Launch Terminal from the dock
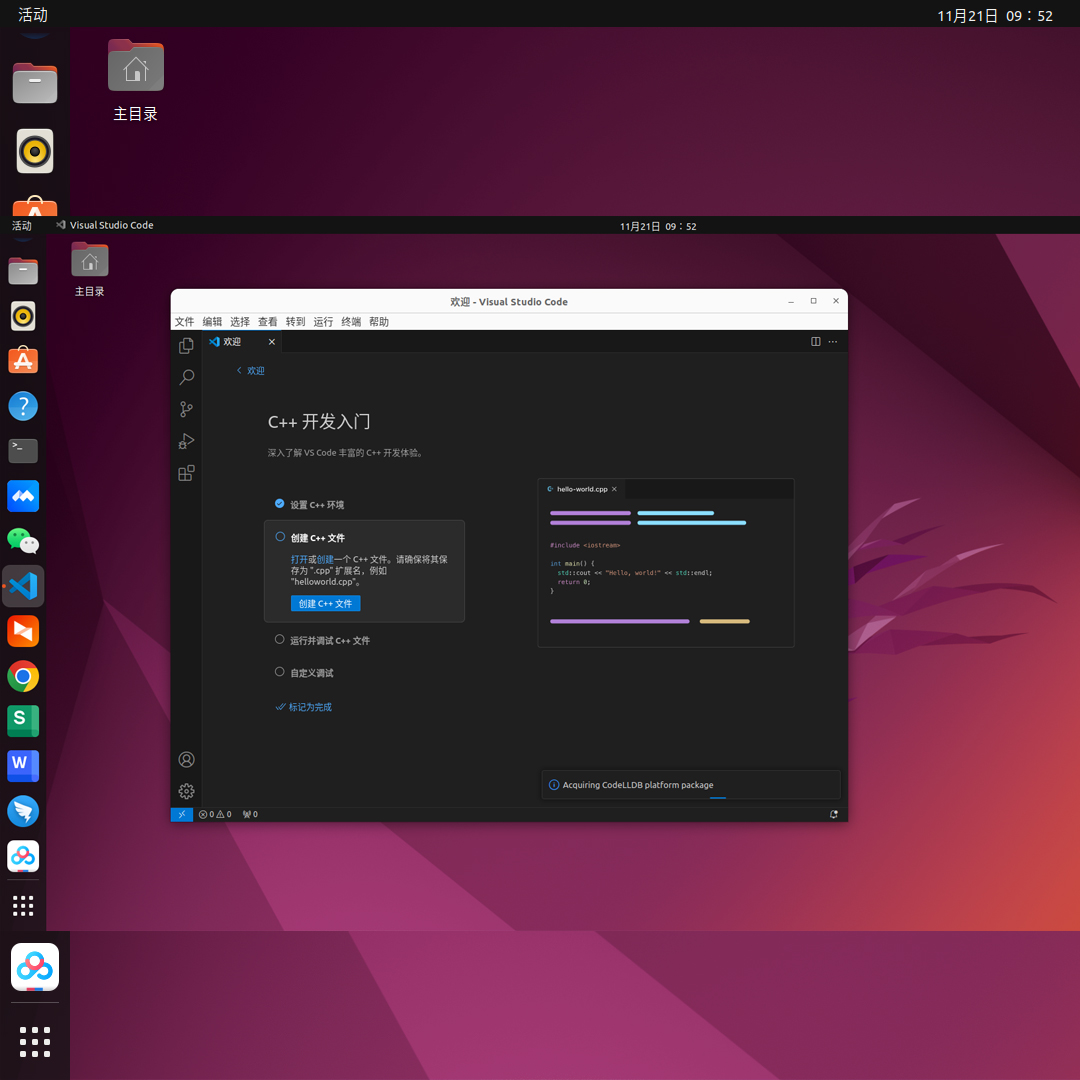The image size is (1080, 1080). 23,450
